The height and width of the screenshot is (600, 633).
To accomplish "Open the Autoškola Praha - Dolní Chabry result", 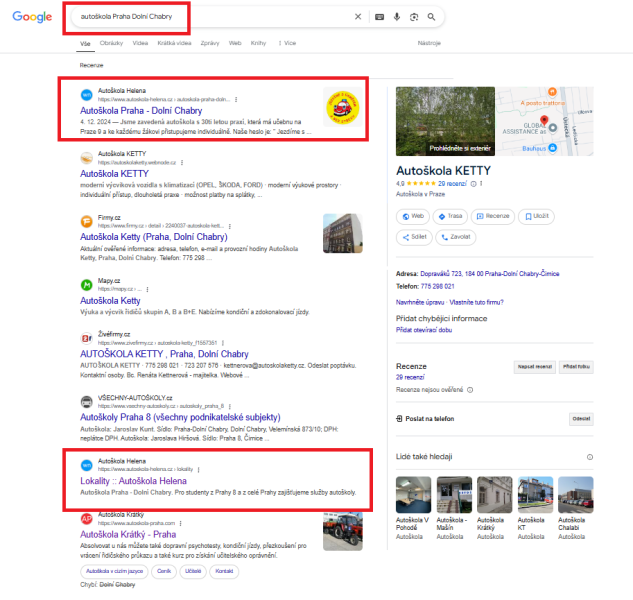I will 141,111.
